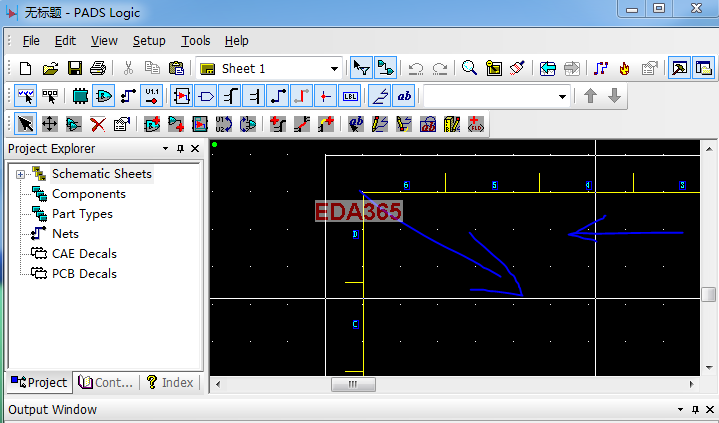
Task: Expand the Schematic Sheets node
Action: pos(20,174)
